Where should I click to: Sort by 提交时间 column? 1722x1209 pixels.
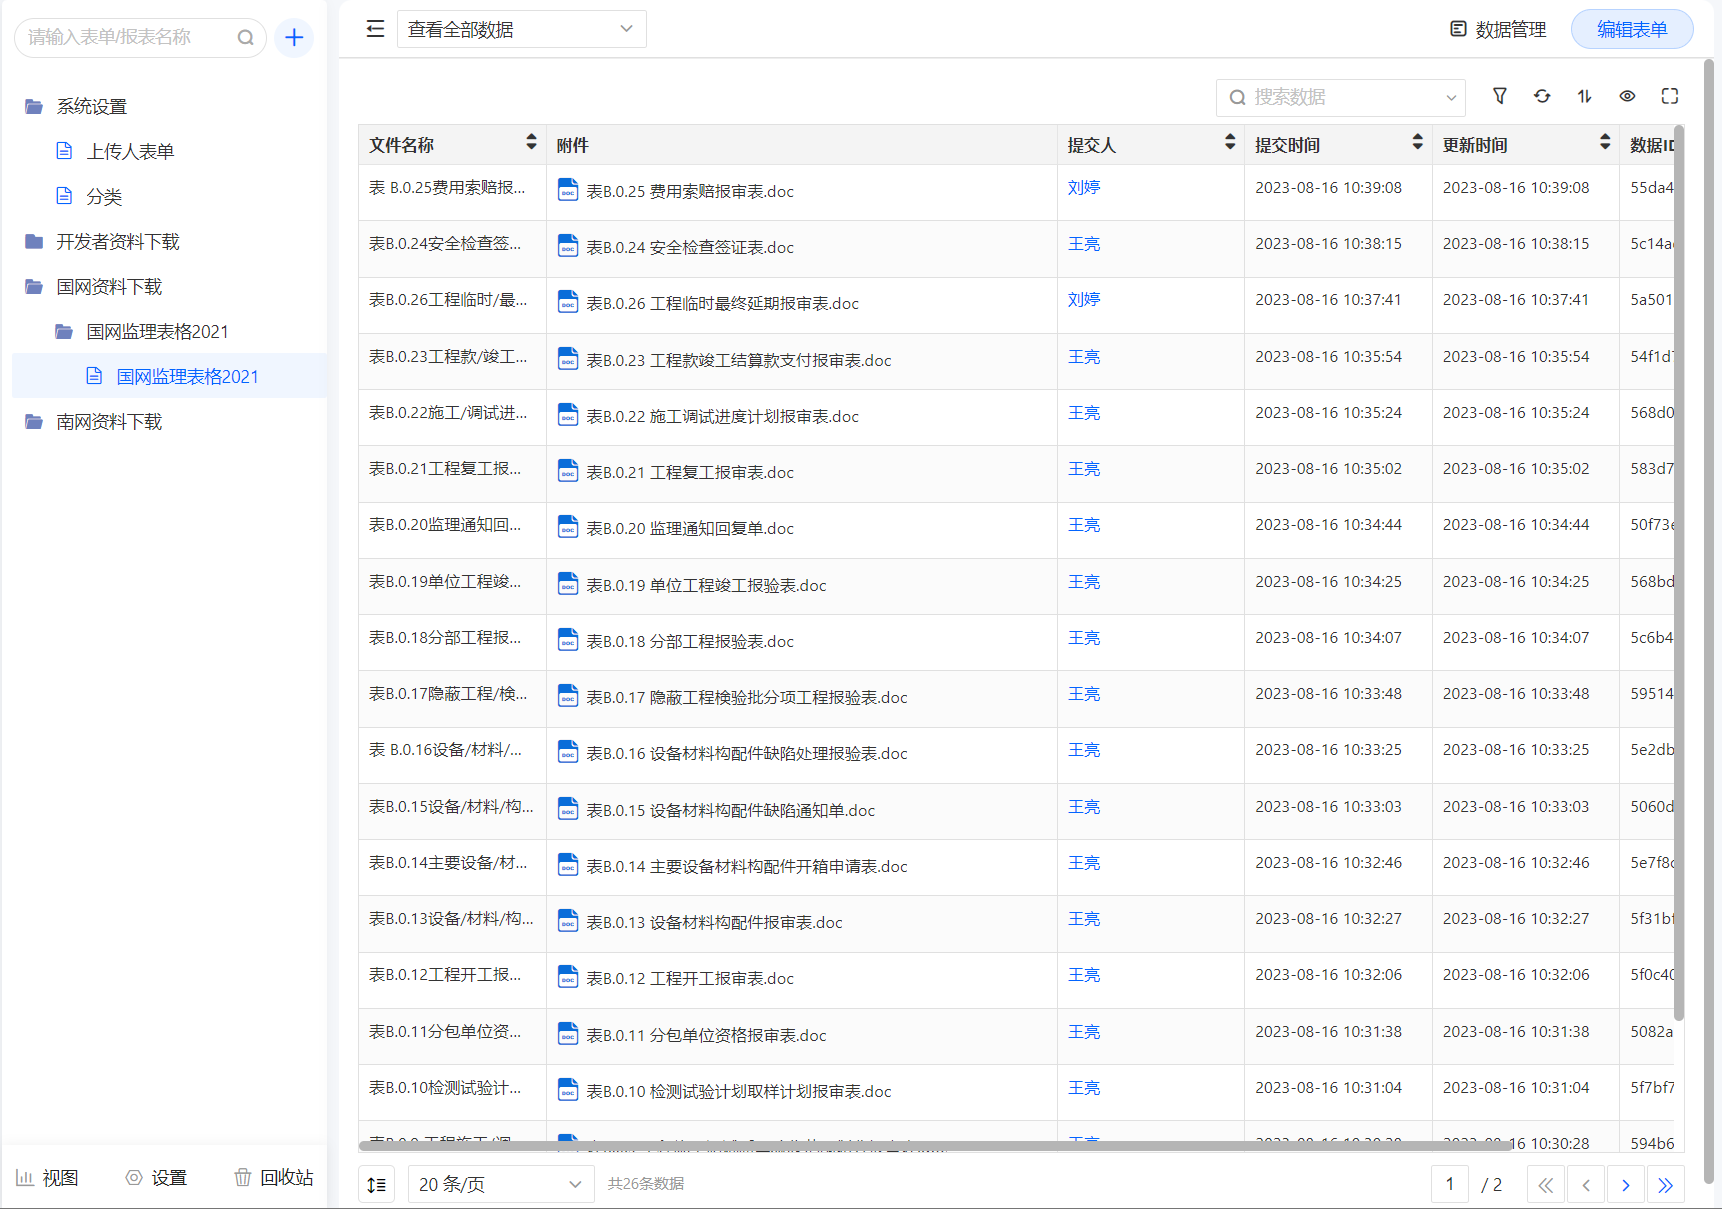pos(1417,143)
